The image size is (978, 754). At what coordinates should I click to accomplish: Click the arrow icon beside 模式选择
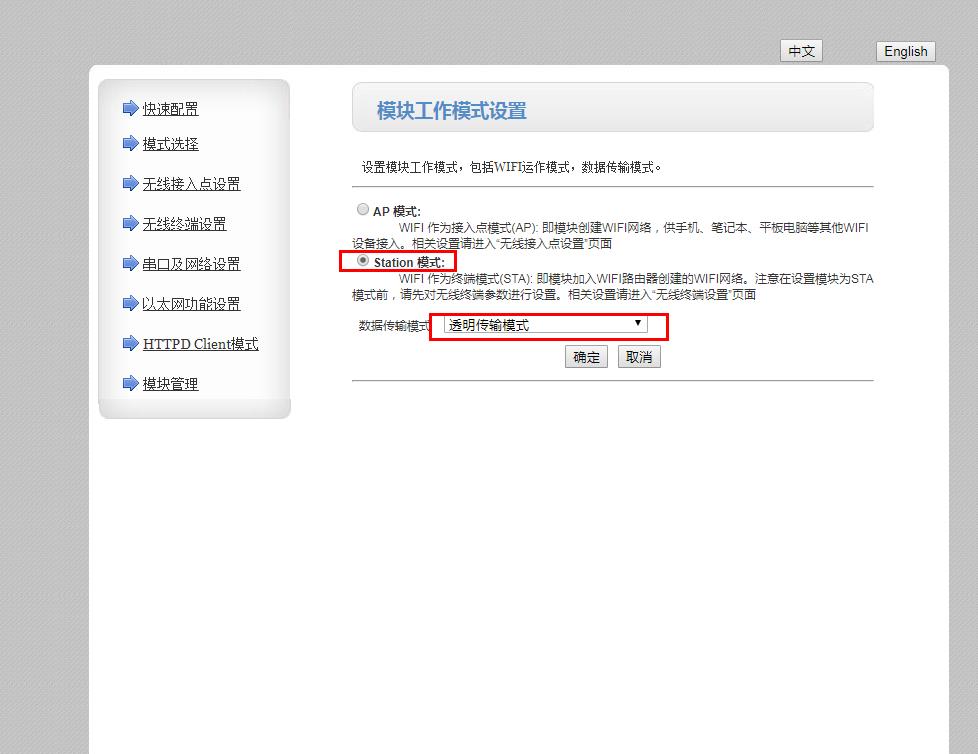coord(130,143)
